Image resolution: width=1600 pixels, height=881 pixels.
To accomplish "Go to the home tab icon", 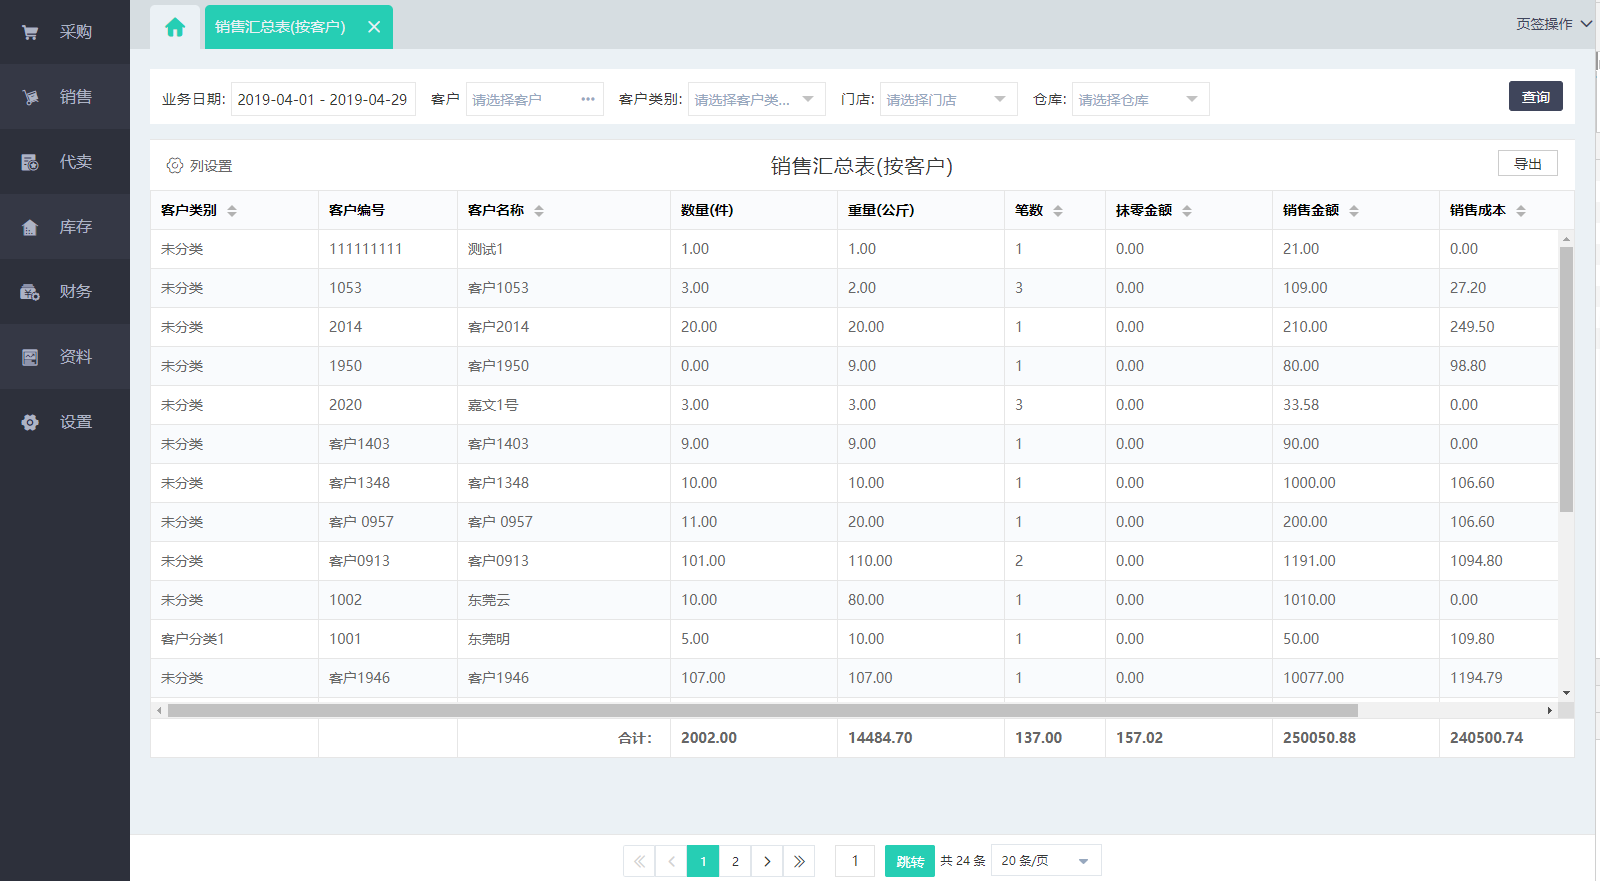I will pyautogui.click(x=175, y=27).
